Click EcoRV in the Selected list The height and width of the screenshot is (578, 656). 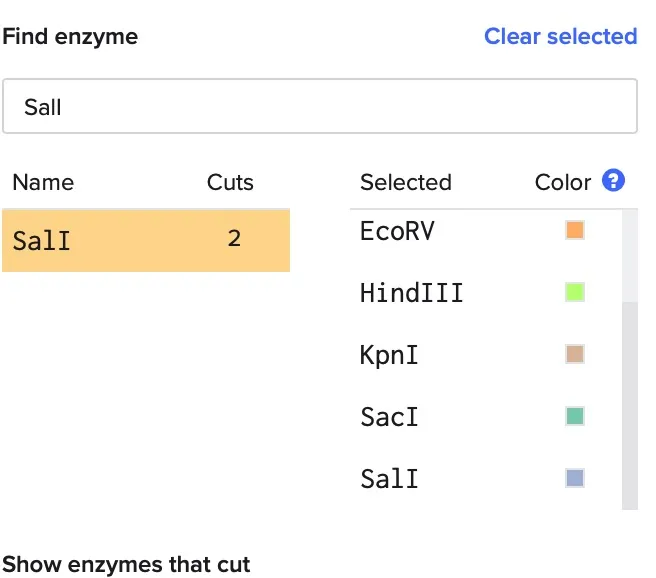click(x=398, y=232)
